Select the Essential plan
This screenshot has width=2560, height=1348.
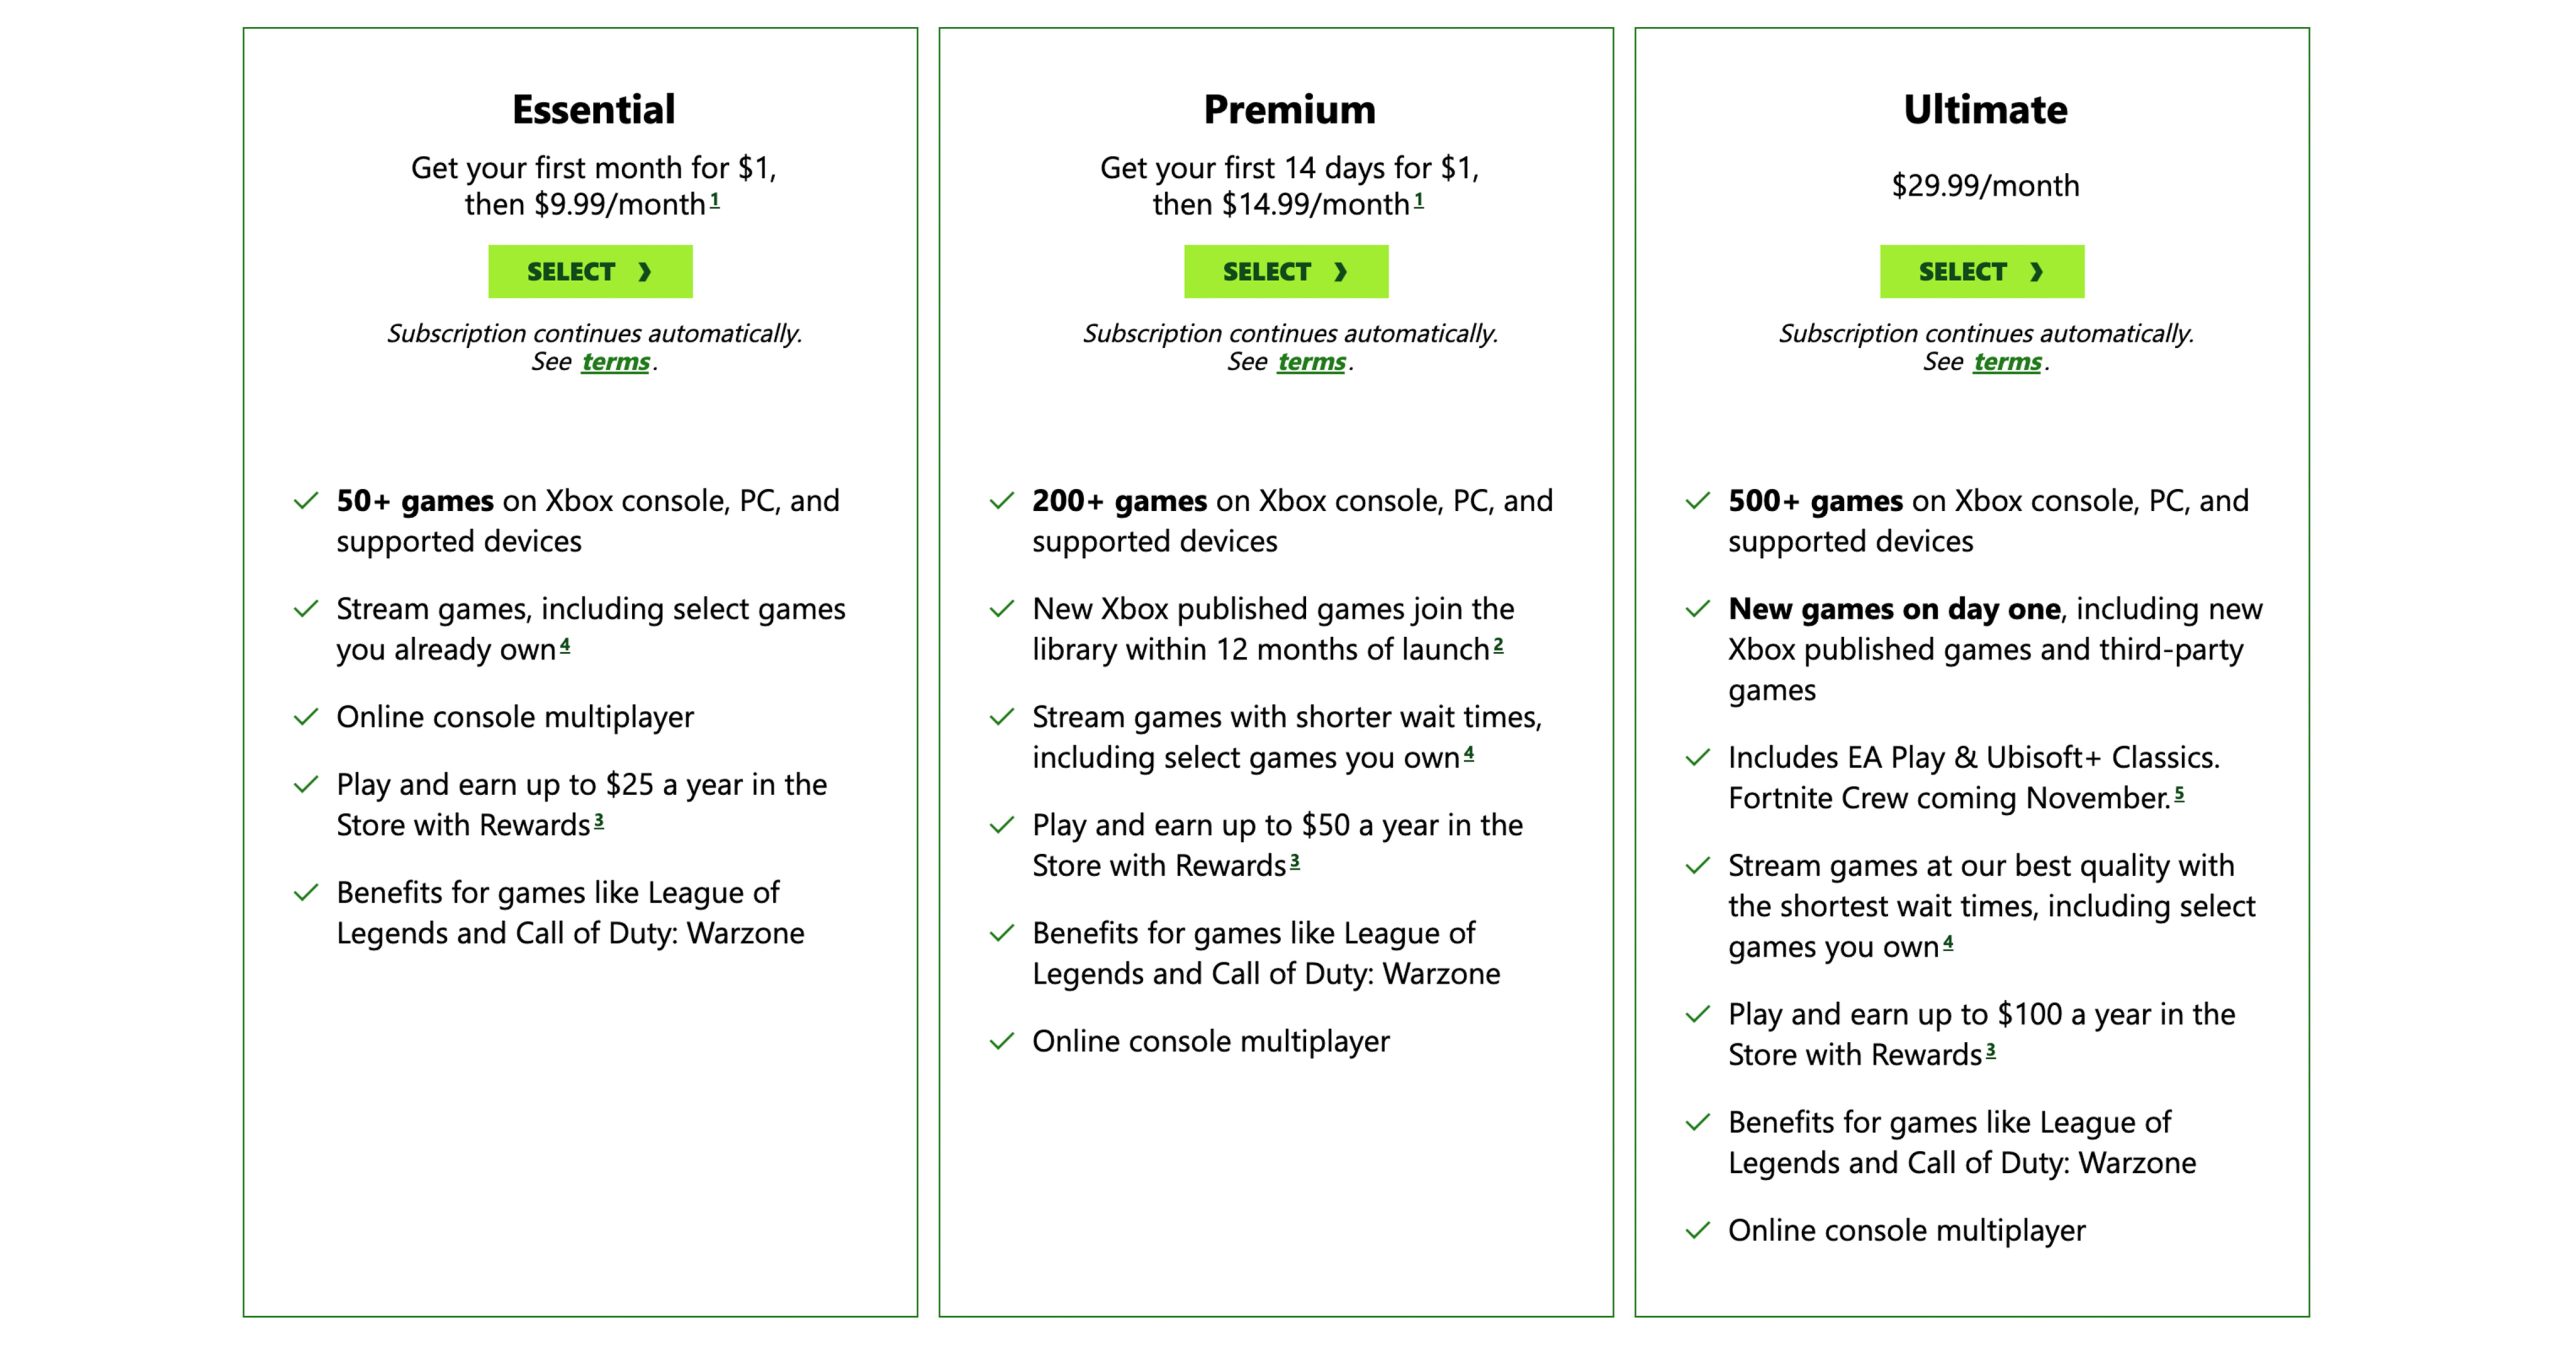coord(590,271)
